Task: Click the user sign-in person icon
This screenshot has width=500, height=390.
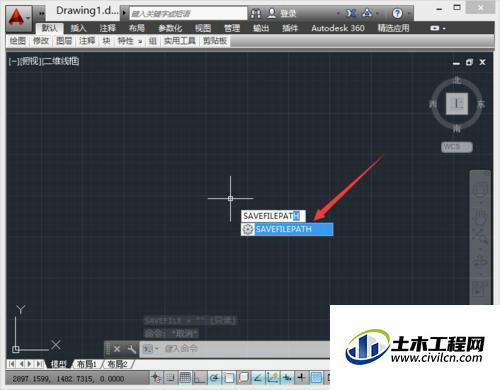Action: point(272,13)
